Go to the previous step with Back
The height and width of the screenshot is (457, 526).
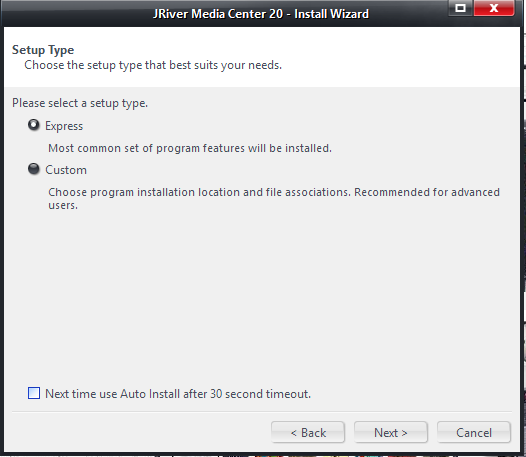pyautogui.click(x=308, y=433)
